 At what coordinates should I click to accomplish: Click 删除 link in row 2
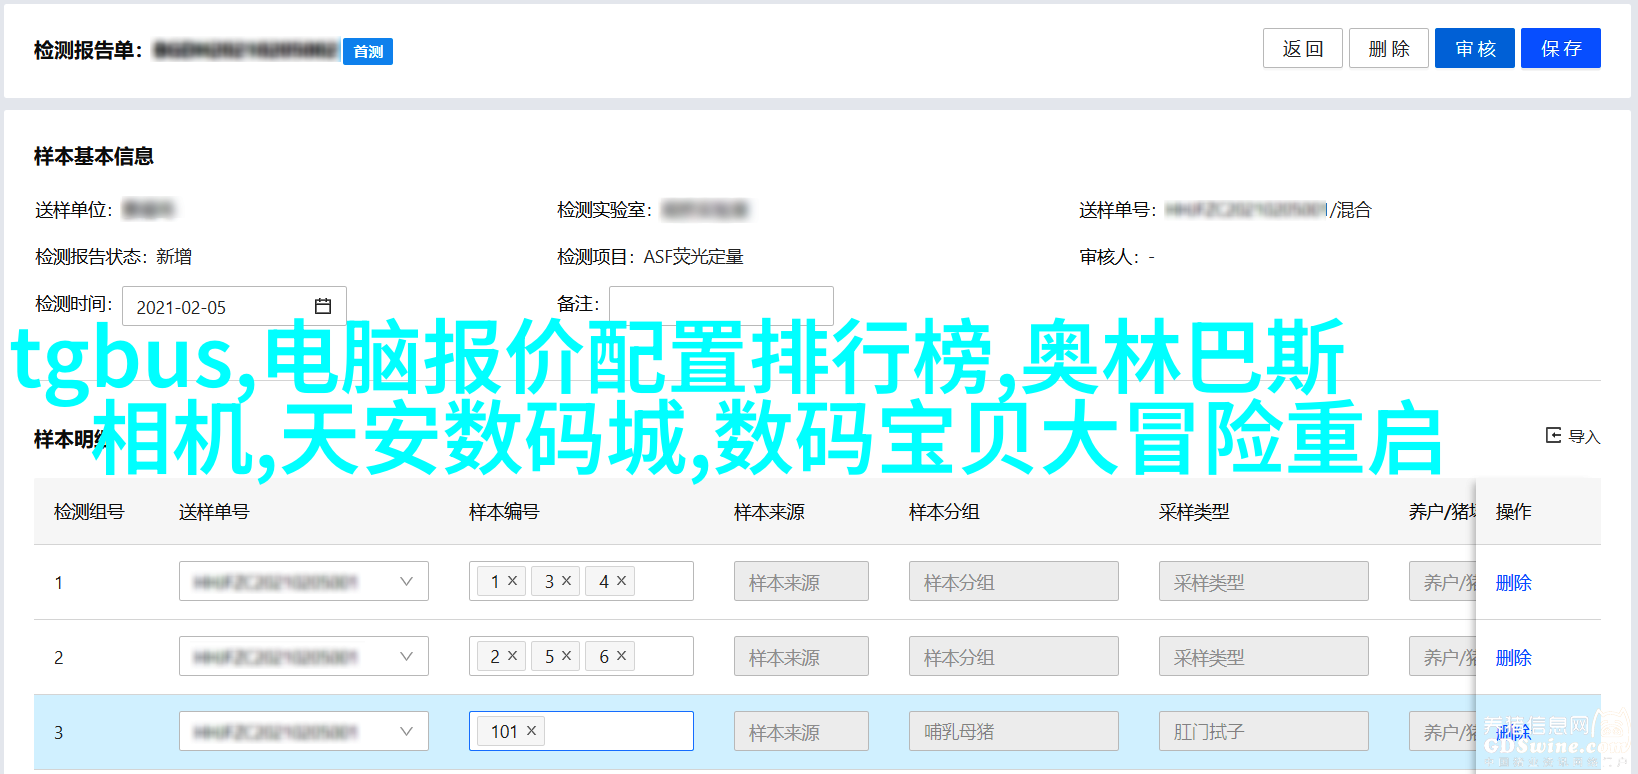pos(1513,657)
